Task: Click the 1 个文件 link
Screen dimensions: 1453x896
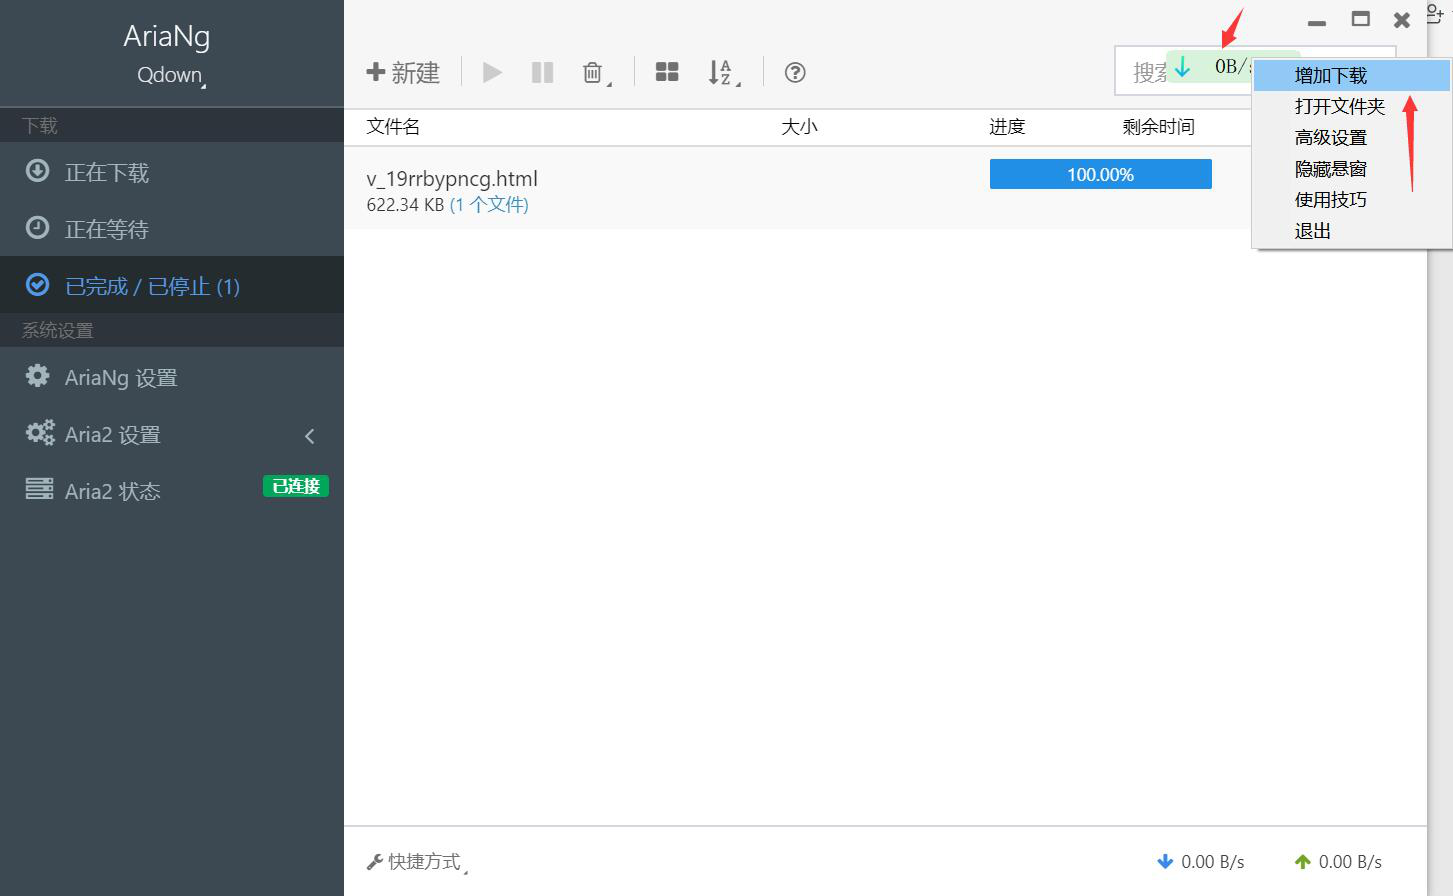Action: coord(489,205)
